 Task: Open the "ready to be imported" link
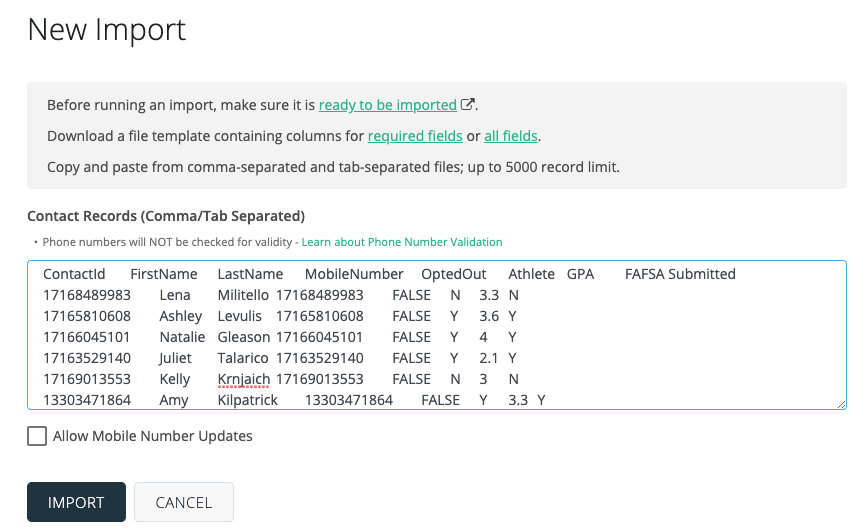coord(387,105)
